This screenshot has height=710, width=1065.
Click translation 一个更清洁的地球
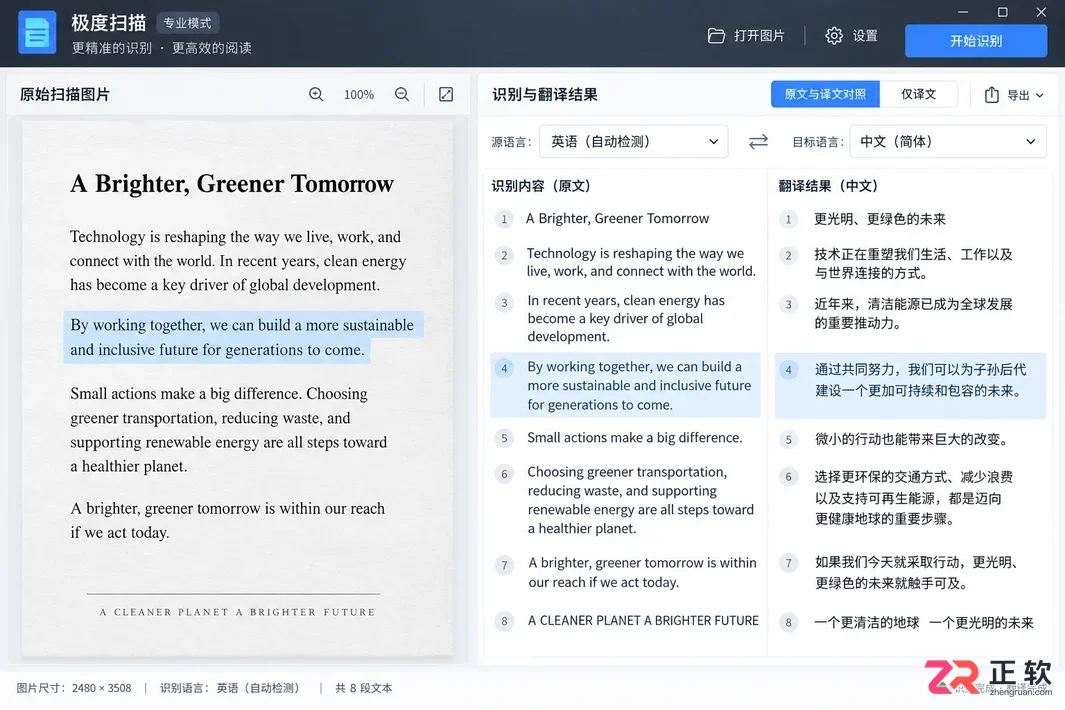(x=924, y=622)
